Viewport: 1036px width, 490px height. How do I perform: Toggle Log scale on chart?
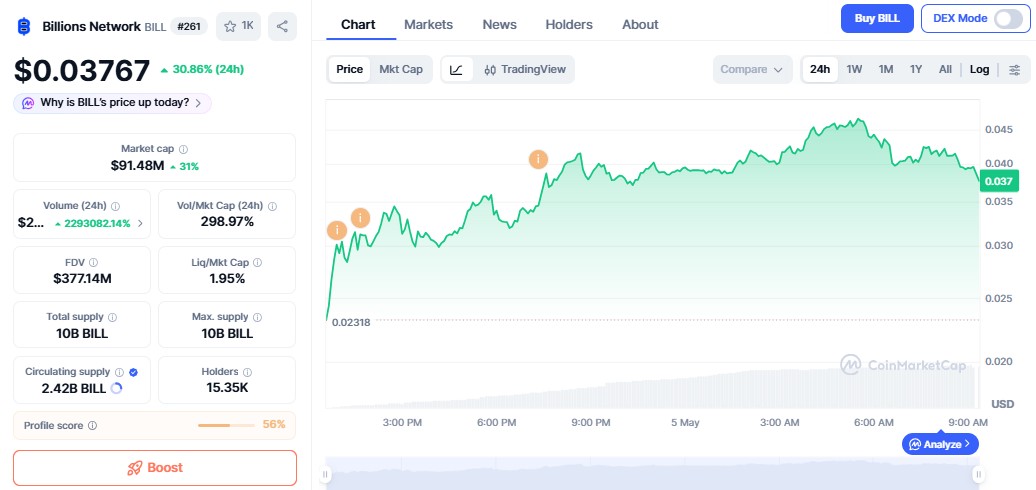pos(979,69)
